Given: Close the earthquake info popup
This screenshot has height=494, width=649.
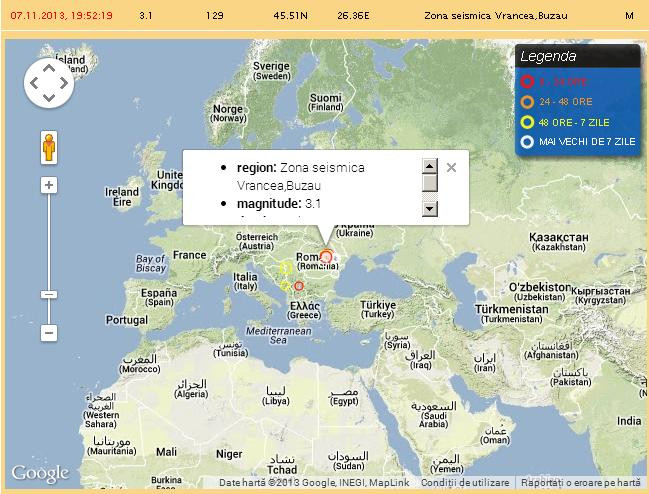Looking at the screenshot, I should pos(451,168).
